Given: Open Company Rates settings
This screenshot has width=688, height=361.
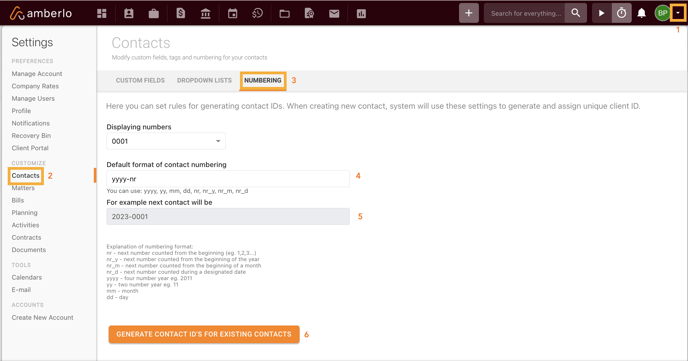Looking at the screenshot, I should point(35,86).
